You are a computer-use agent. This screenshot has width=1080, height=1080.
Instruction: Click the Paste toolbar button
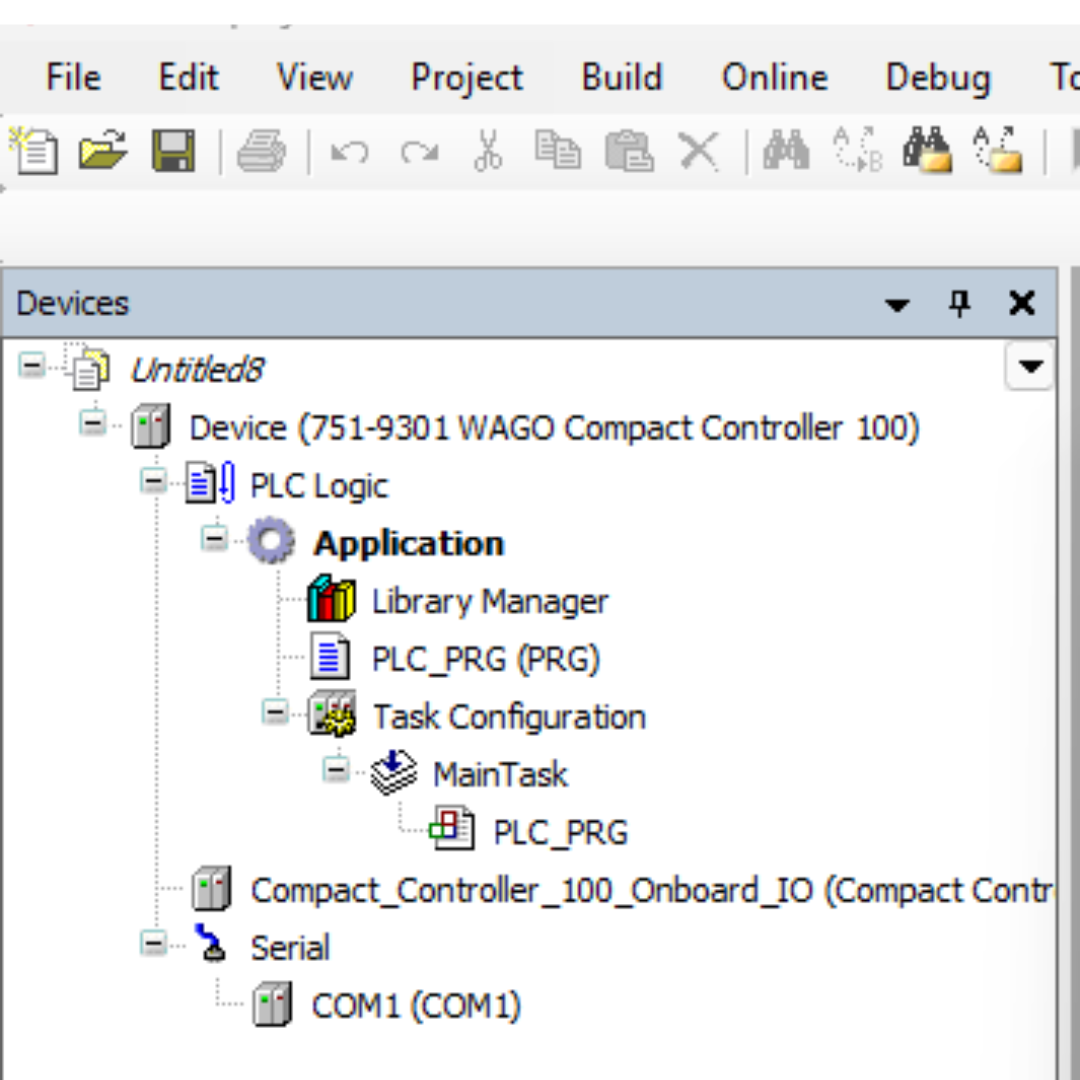point(629,148)
